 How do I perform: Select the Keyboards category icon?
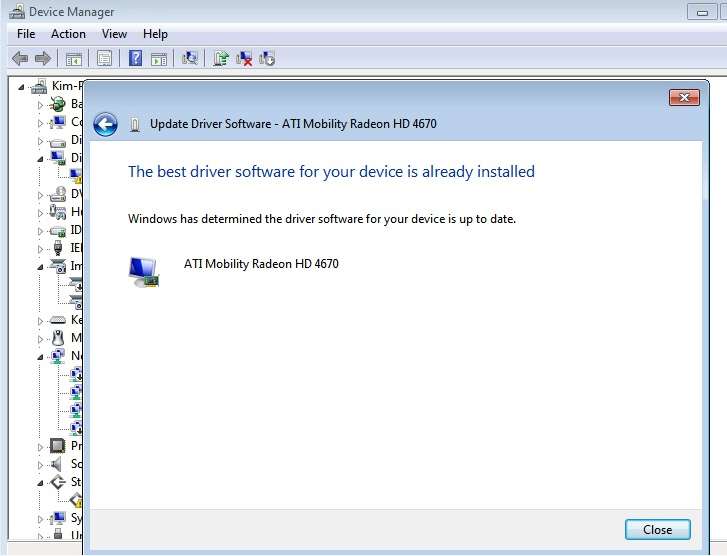coord(57,320)
